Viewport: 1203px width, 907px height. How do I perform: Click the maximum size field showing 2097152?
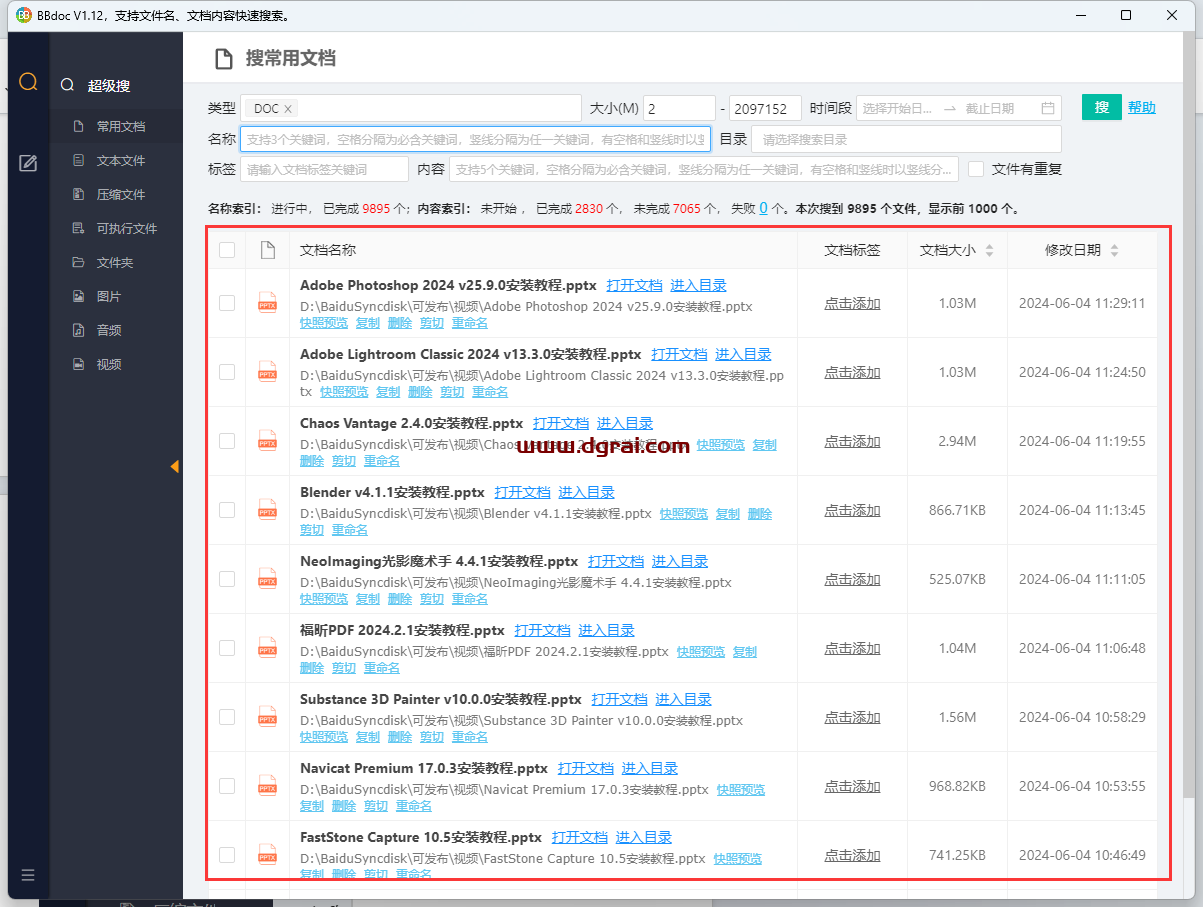pyautogui.click(x=765, y=108)
